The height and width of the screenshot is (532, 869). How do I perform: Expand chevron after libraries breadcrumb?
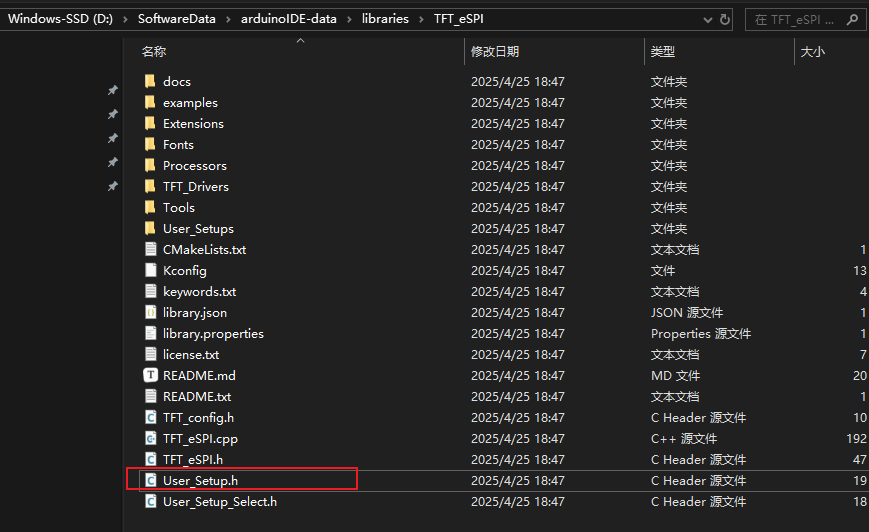pos(421,19)
